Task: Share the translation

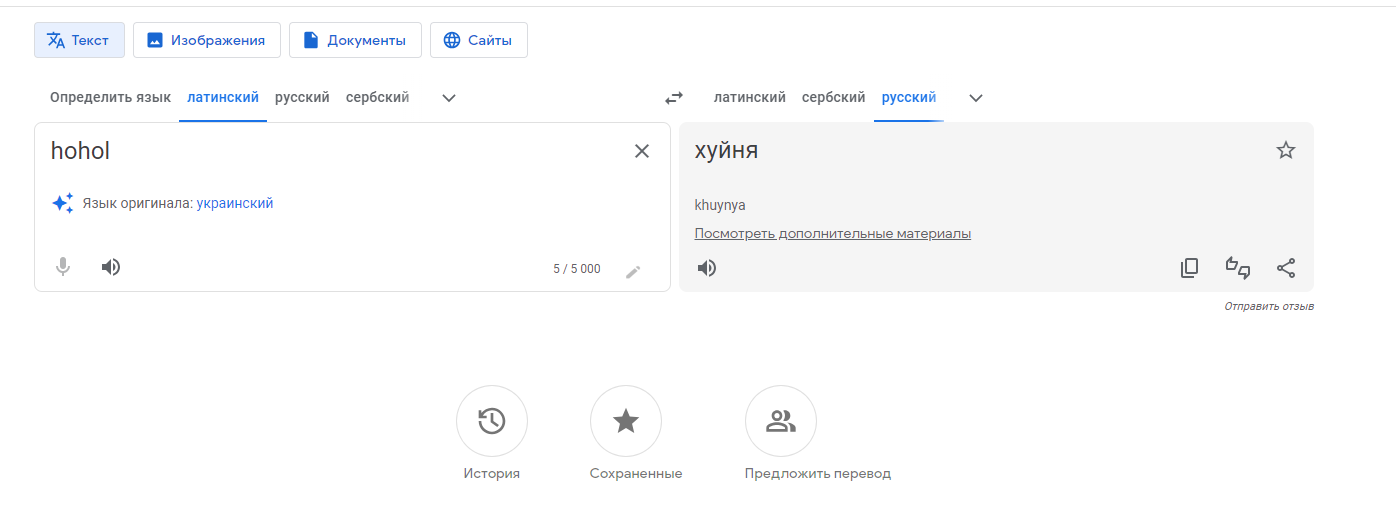Action: 1286,268
